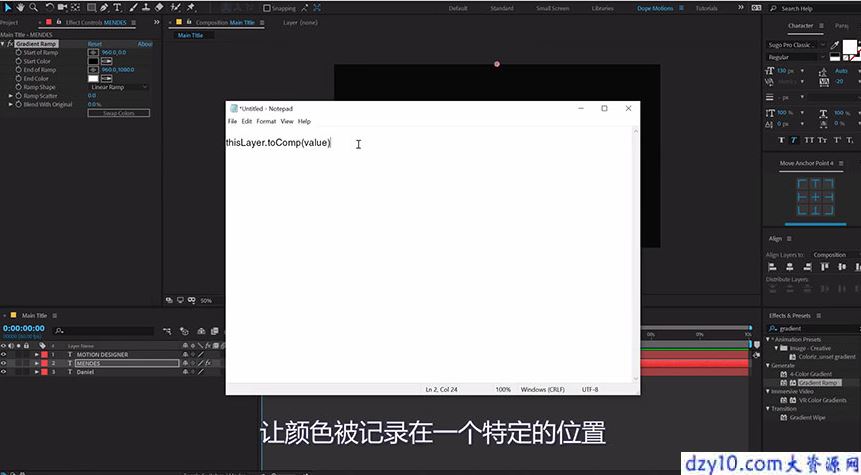Open Align Layers to Composition dropdown
This screenshot has width=861, height=475.
click(x=834, y=255)
